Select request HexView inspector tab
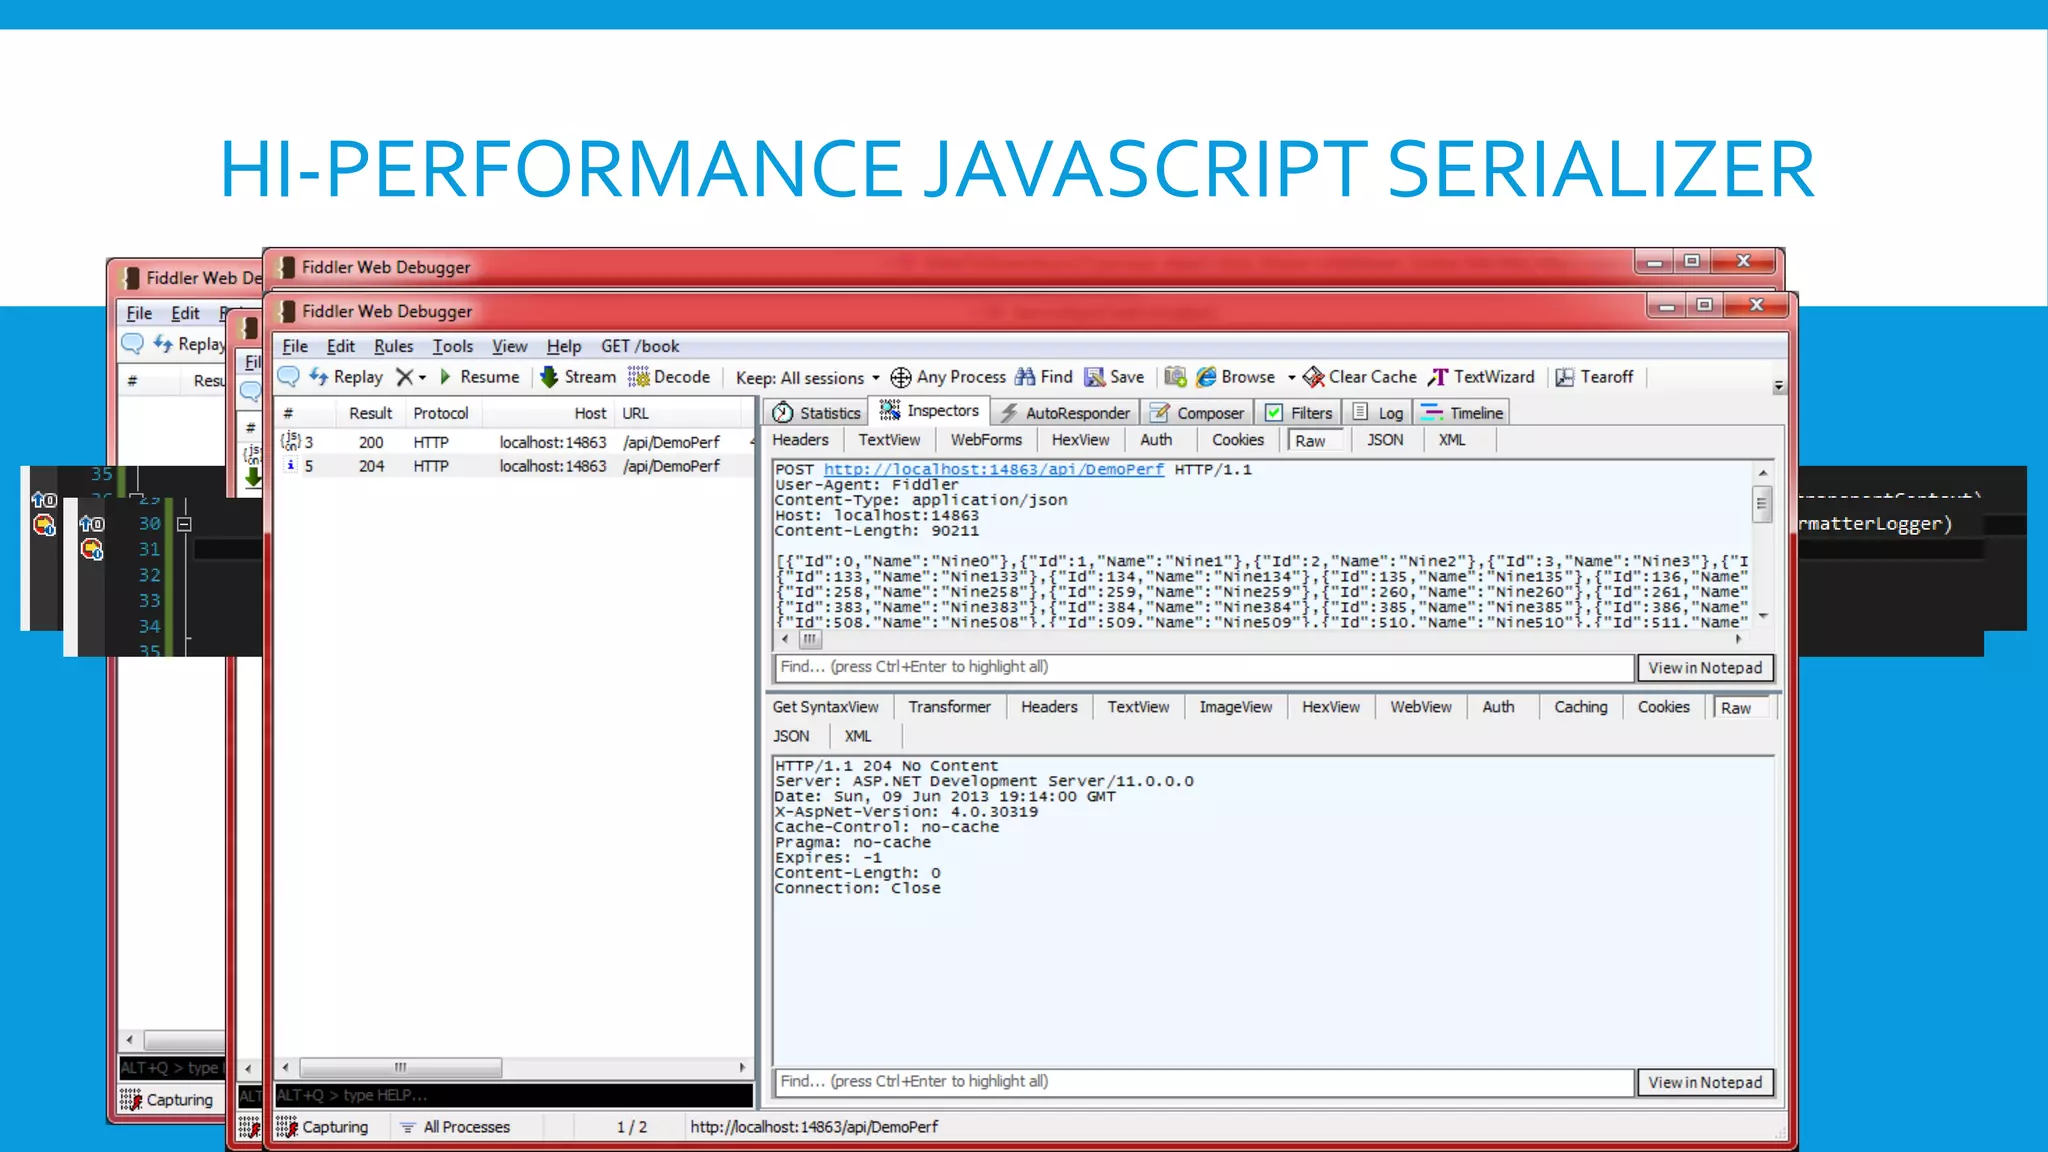Screen dimensions: 2048x1152 [1080, 440]
